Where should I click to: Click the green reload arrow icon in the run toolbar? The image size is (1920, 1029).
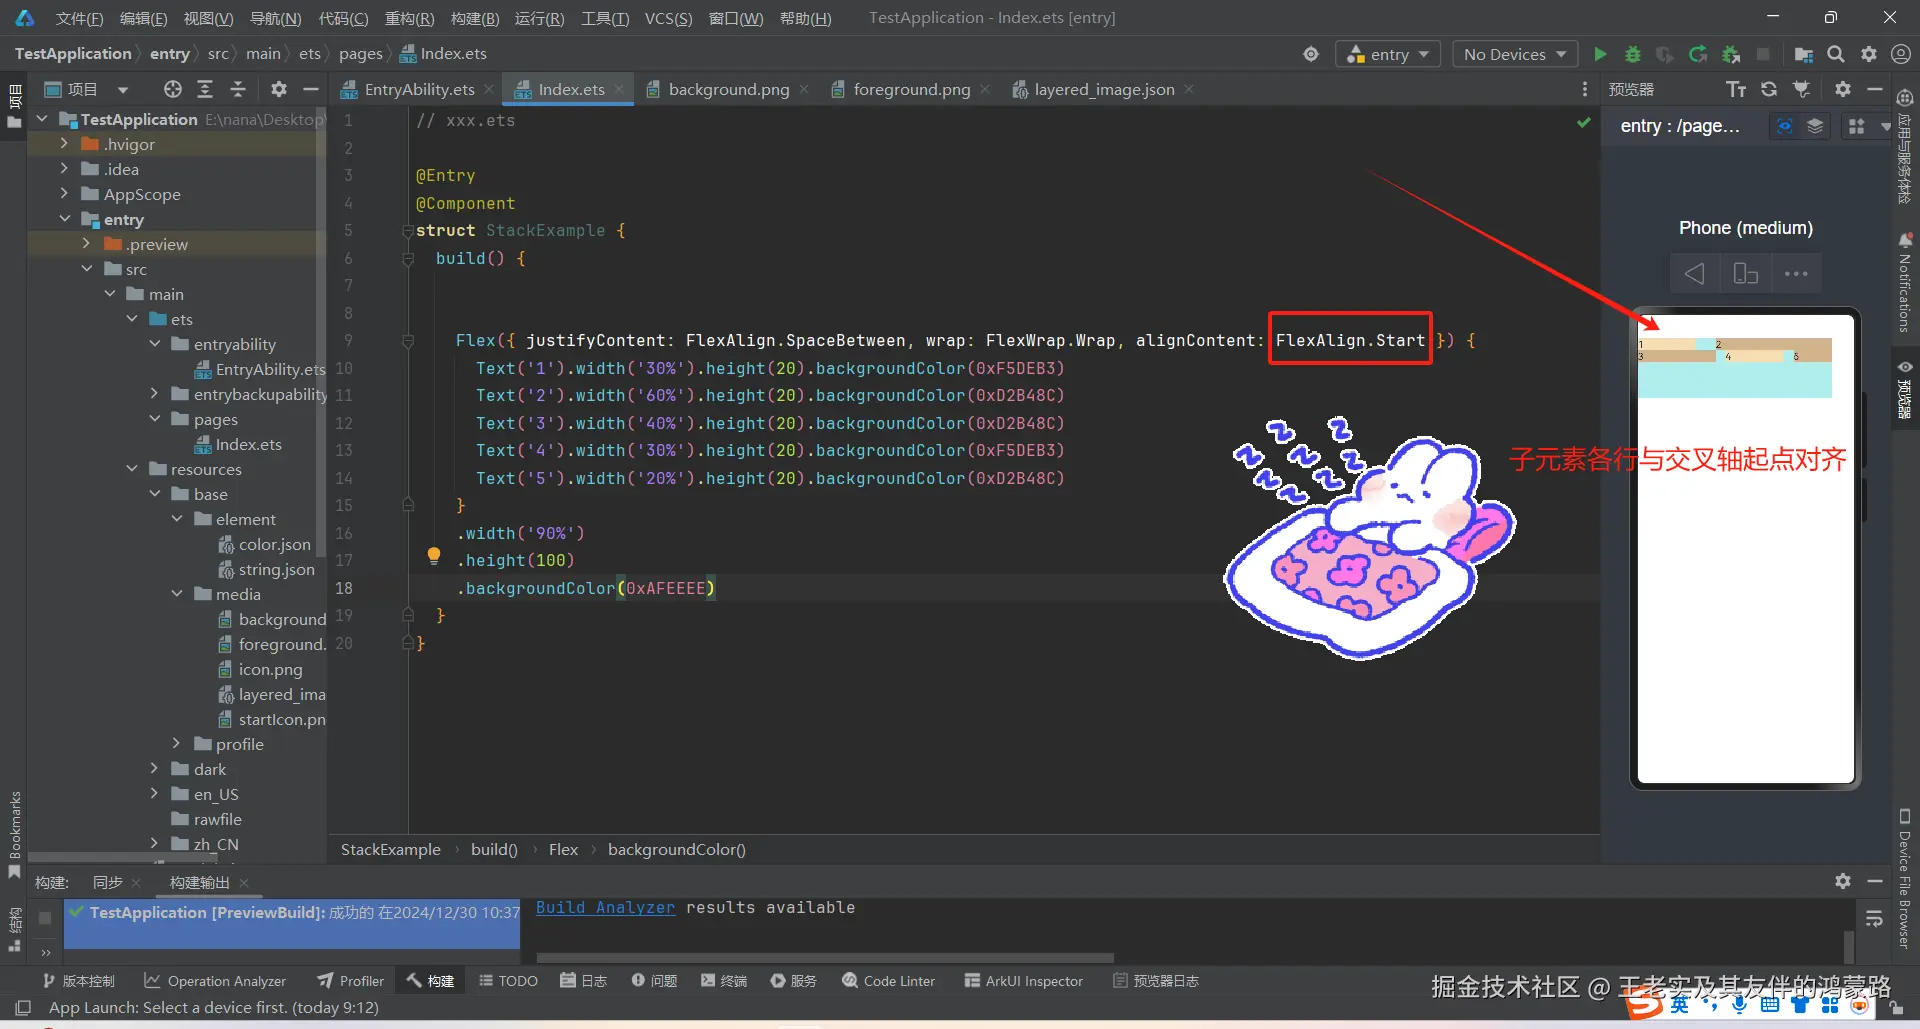coord(1698,54)
